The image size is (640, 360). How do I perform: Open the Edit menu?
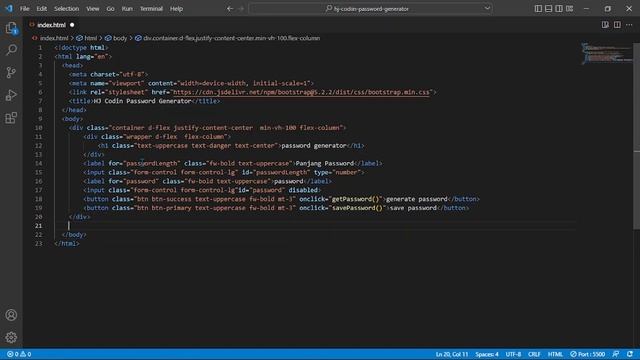(42, 9)
